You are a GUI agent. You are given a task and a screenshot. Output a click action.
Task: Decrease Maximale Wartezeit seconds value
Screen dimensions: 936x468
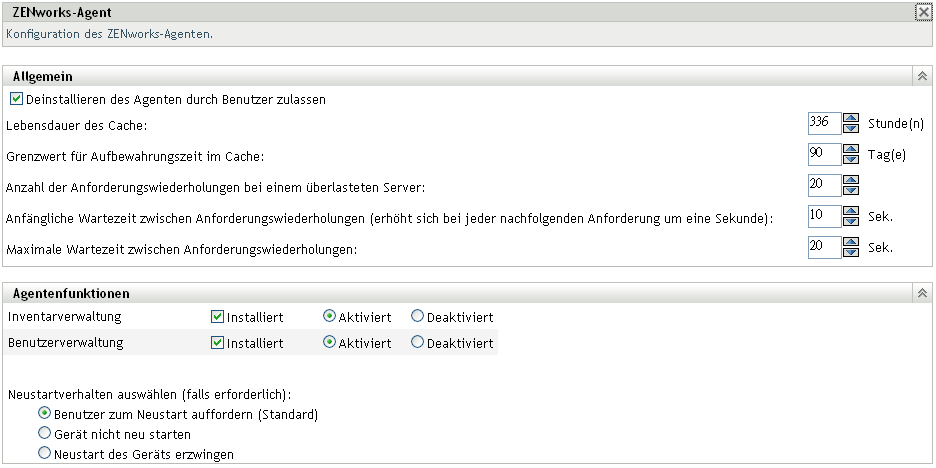[851, 253]
